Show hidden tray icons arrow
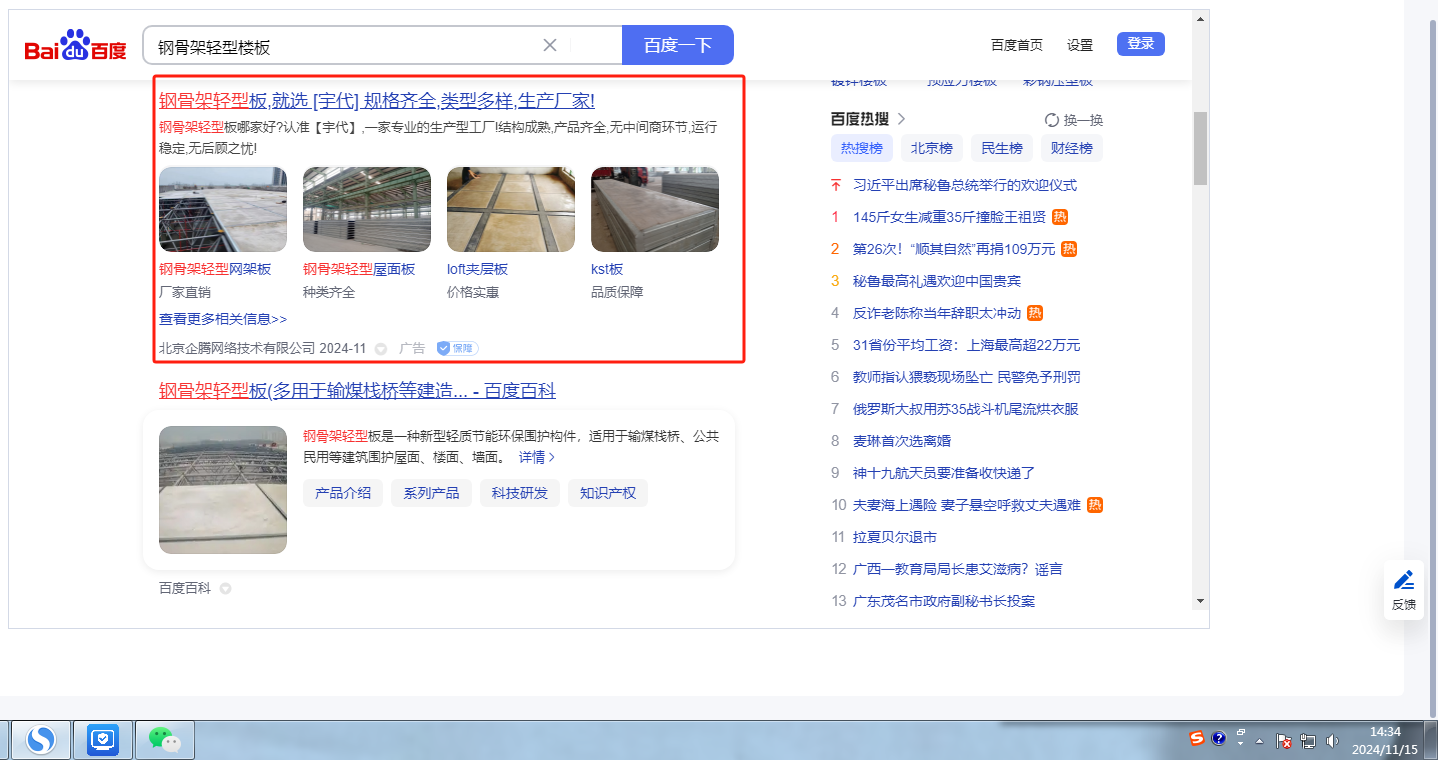The height and width of the screenshot is (760, 1438). point(1260,741)
